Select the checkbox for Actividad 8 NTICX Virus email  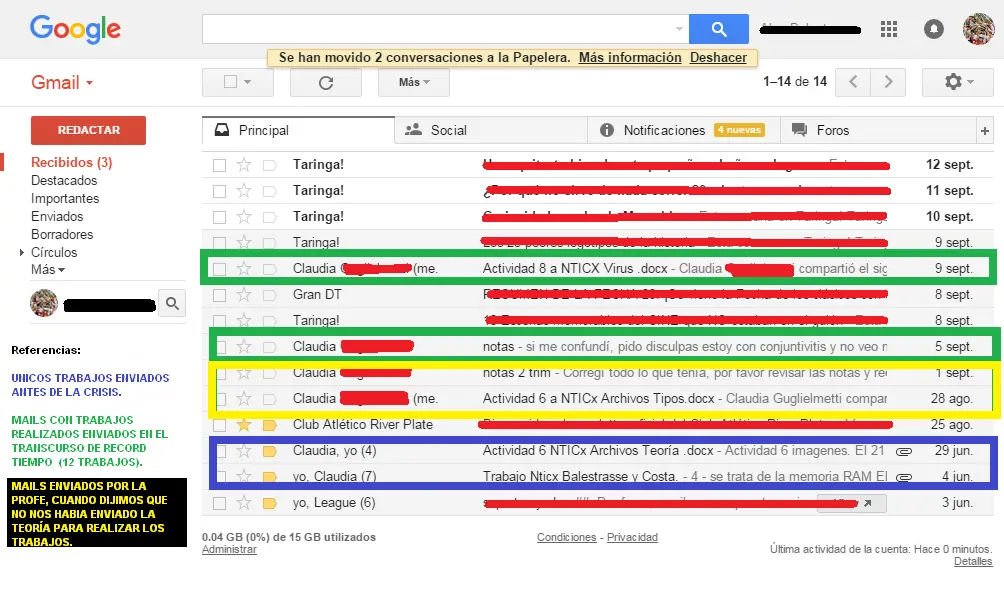(x=220, y=270)
